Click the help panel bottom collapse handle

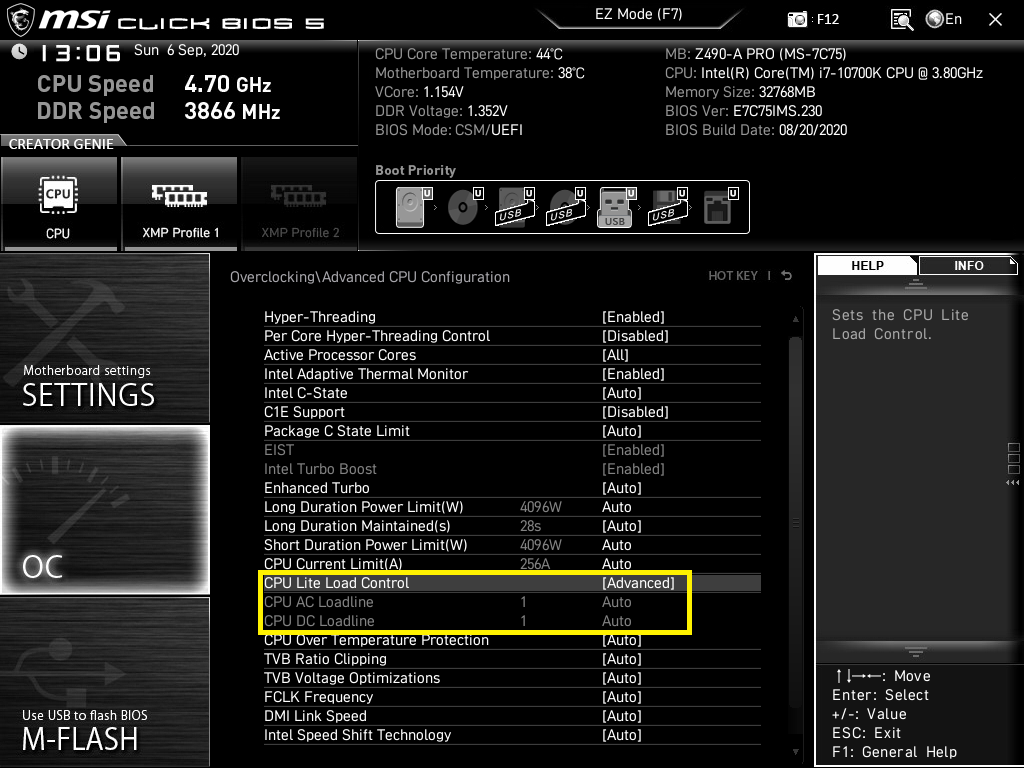pos(916,651)
